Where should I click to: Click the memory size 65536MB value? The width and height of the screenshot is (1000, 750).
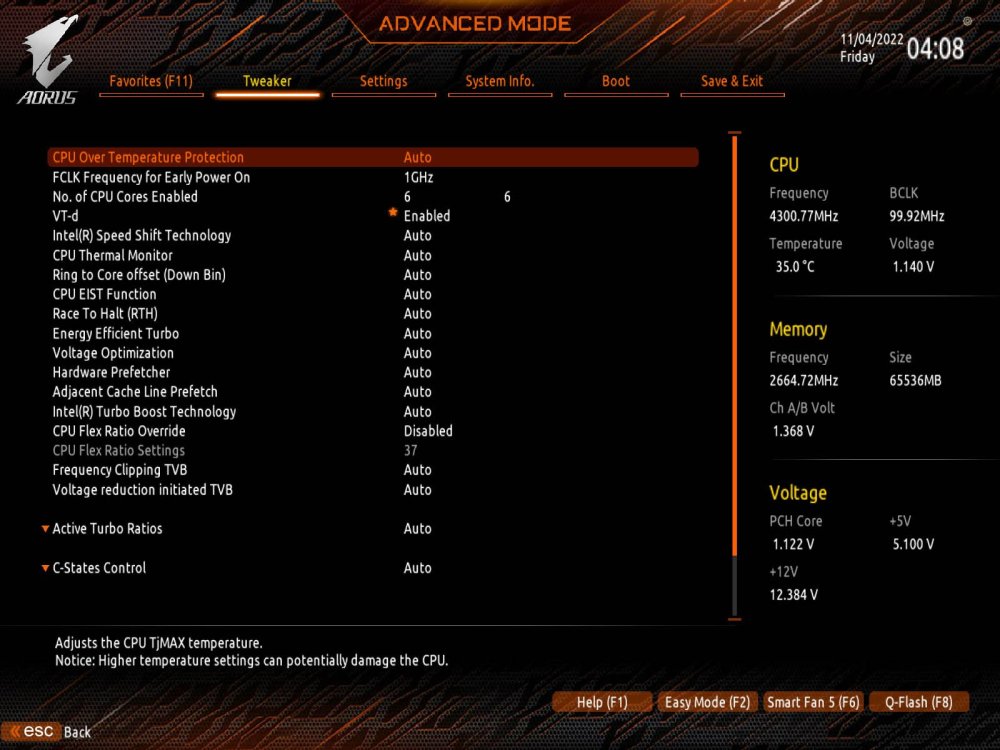click(915, 381)
